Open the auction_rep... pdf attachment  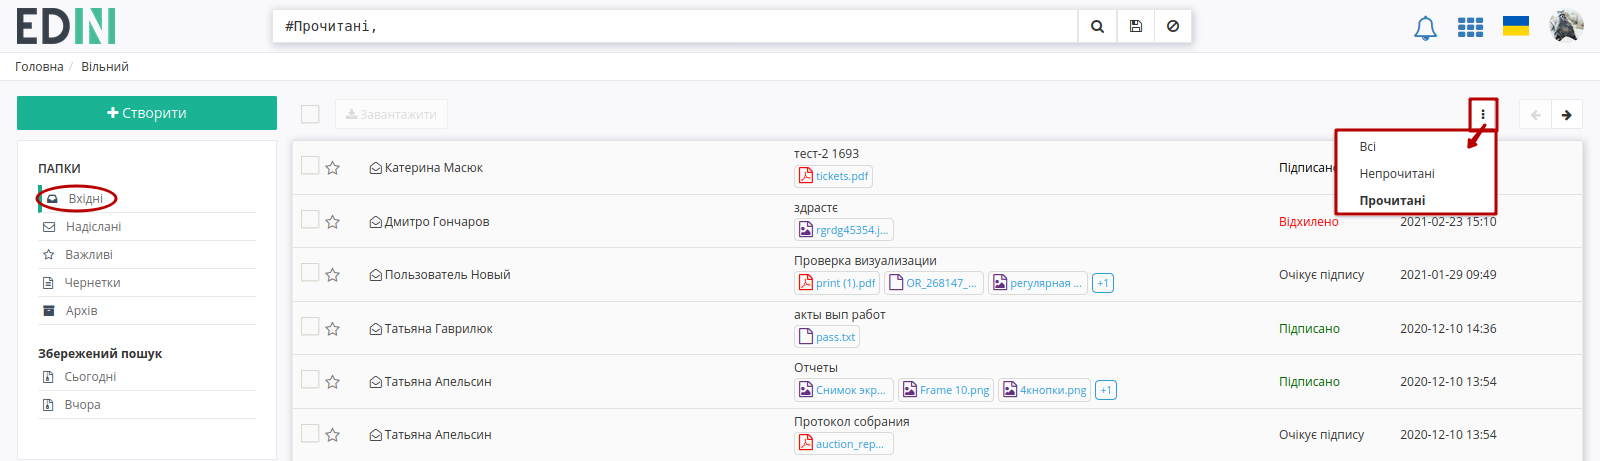[844, 444]
